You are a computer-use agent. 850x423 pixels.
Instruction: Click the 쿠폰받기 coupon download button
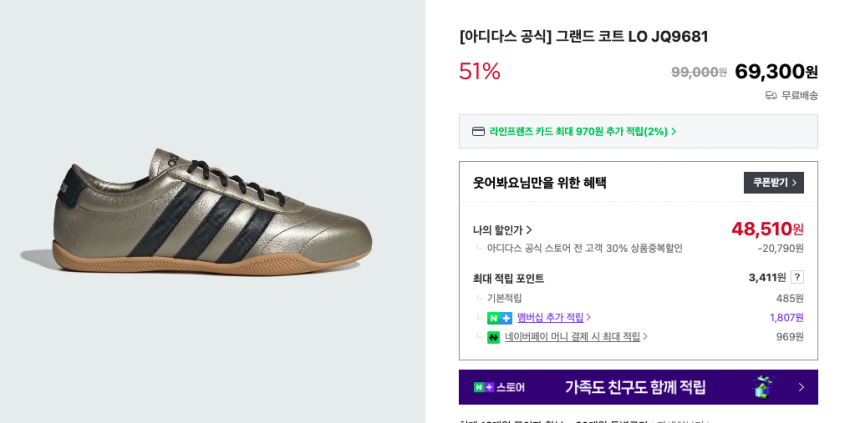(x=773, y=183)
